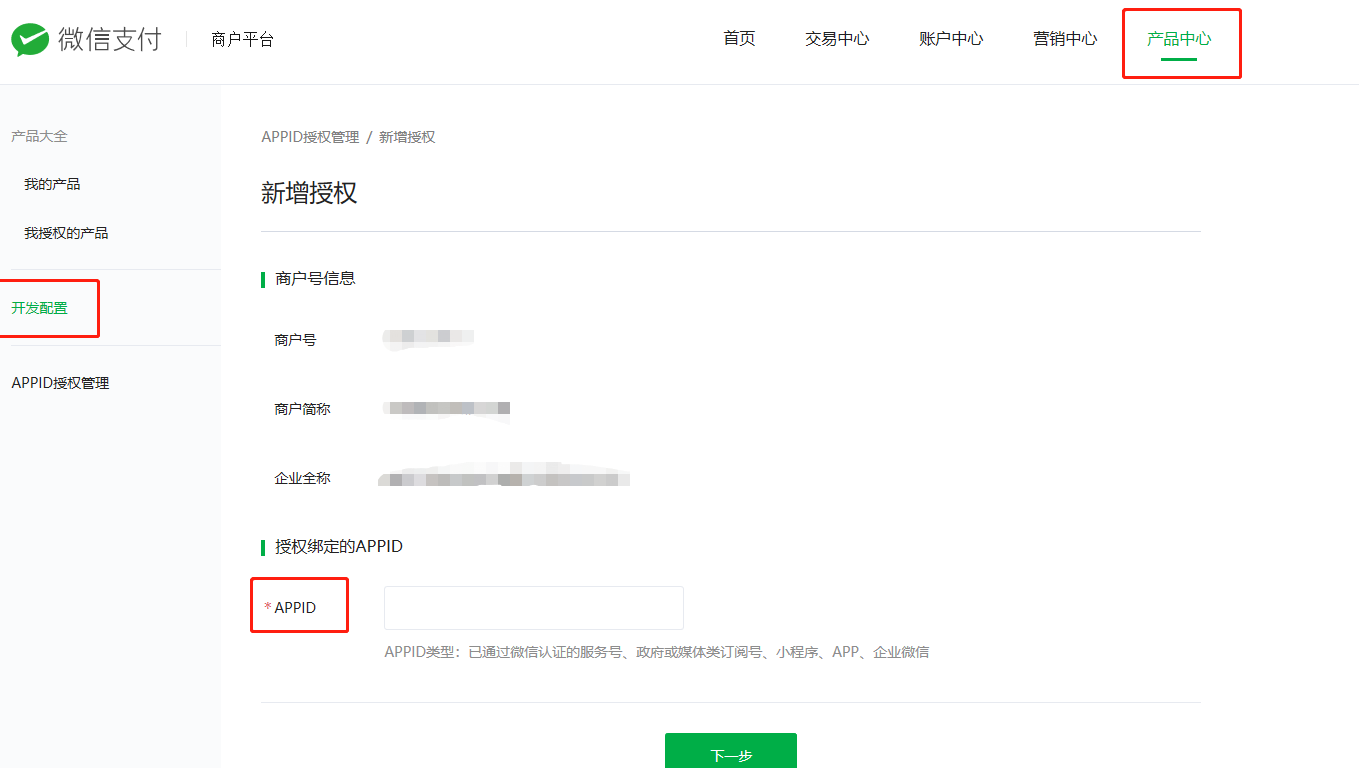This screenshot has width=1359, height=768.
Task: Open 我的产品 in sidebar
Action: 52,184
